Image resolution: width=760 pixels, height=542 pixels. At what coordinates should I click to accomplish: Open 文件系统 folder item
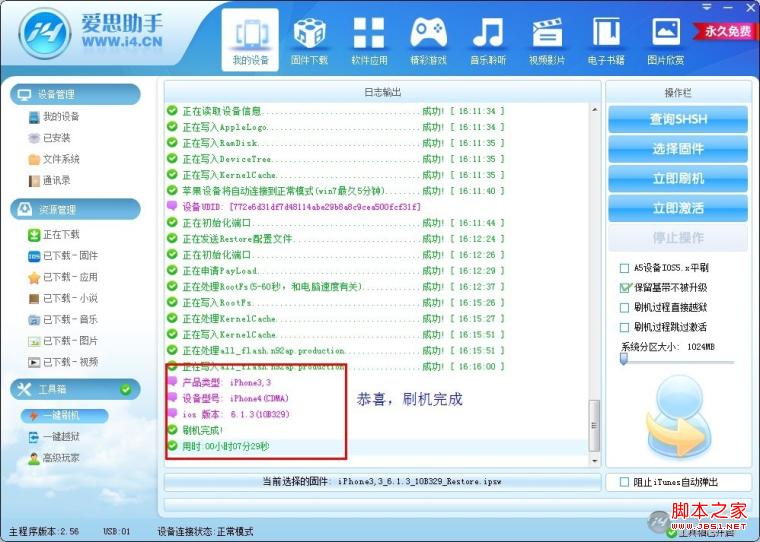click(x=54, y=159)
